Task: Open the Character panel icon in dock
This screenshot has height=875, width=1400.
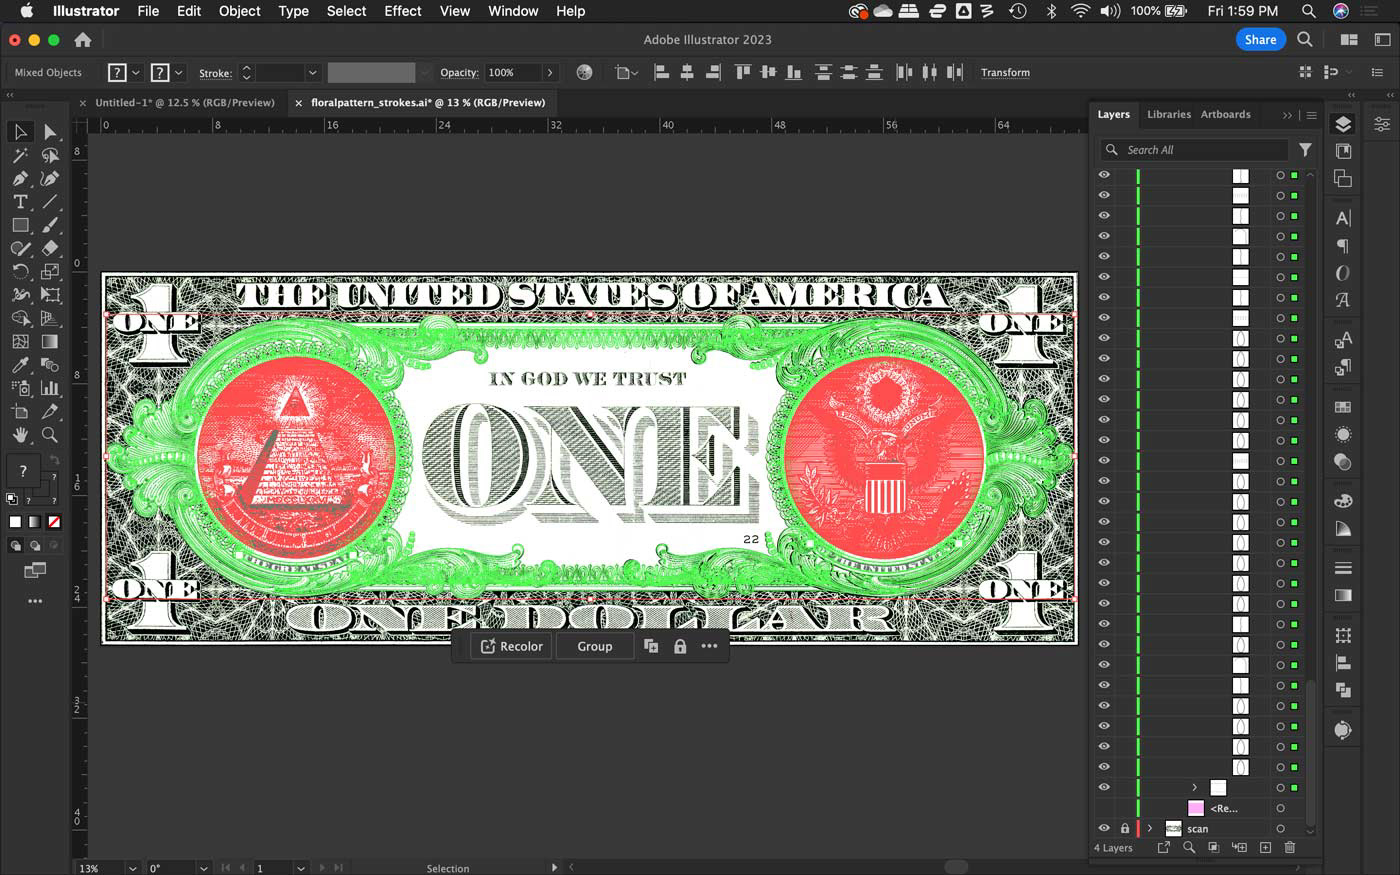Action: point(1343,218)
